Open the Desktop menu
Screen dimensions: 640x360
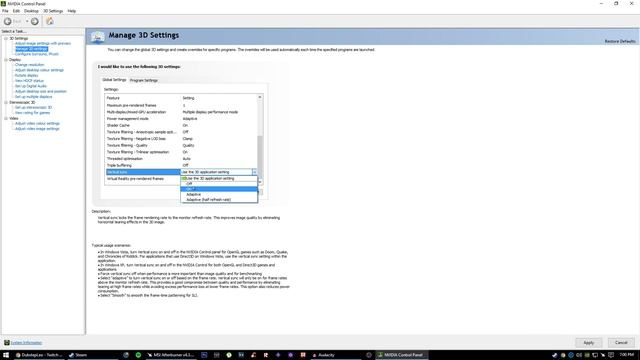(31, 11)
